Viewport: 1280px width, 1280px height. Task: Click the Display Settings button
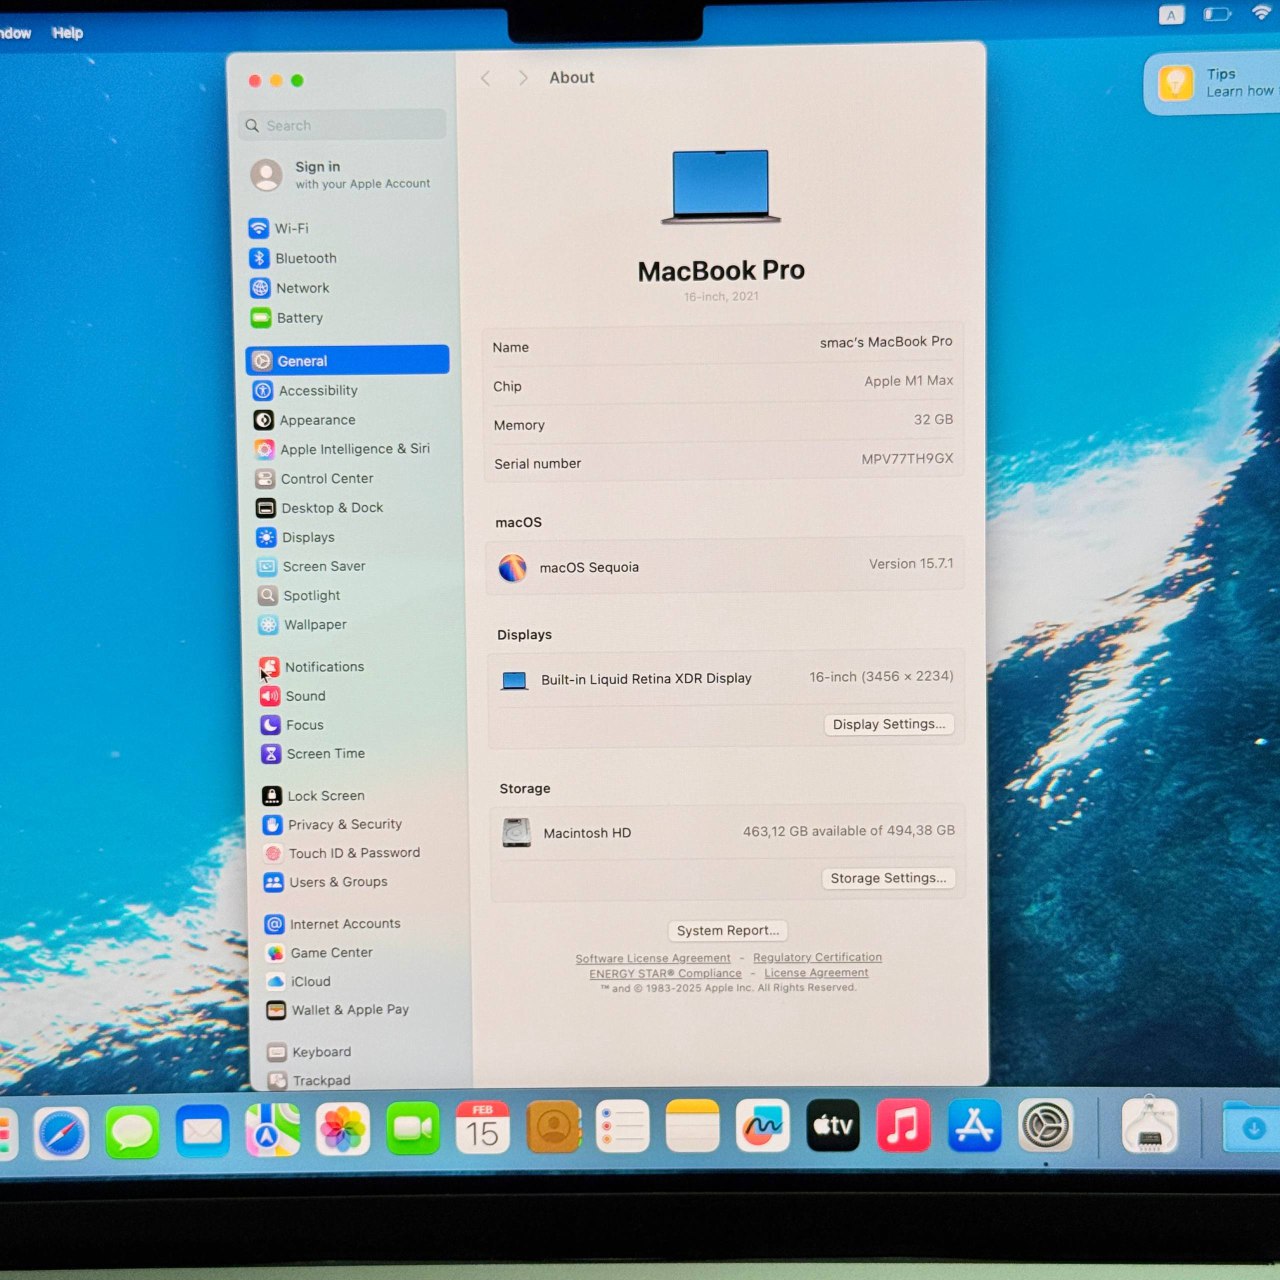click(x=888, y=724)
